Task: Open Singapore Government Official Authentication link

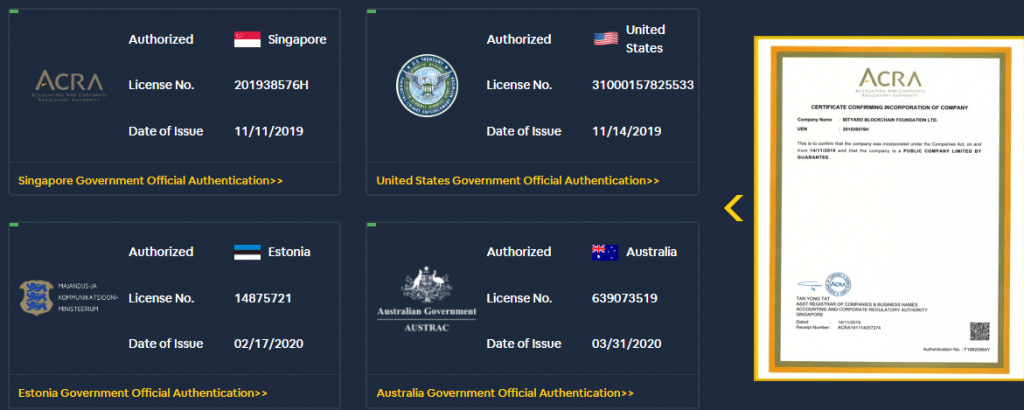Action: click(x=150, y=180)
